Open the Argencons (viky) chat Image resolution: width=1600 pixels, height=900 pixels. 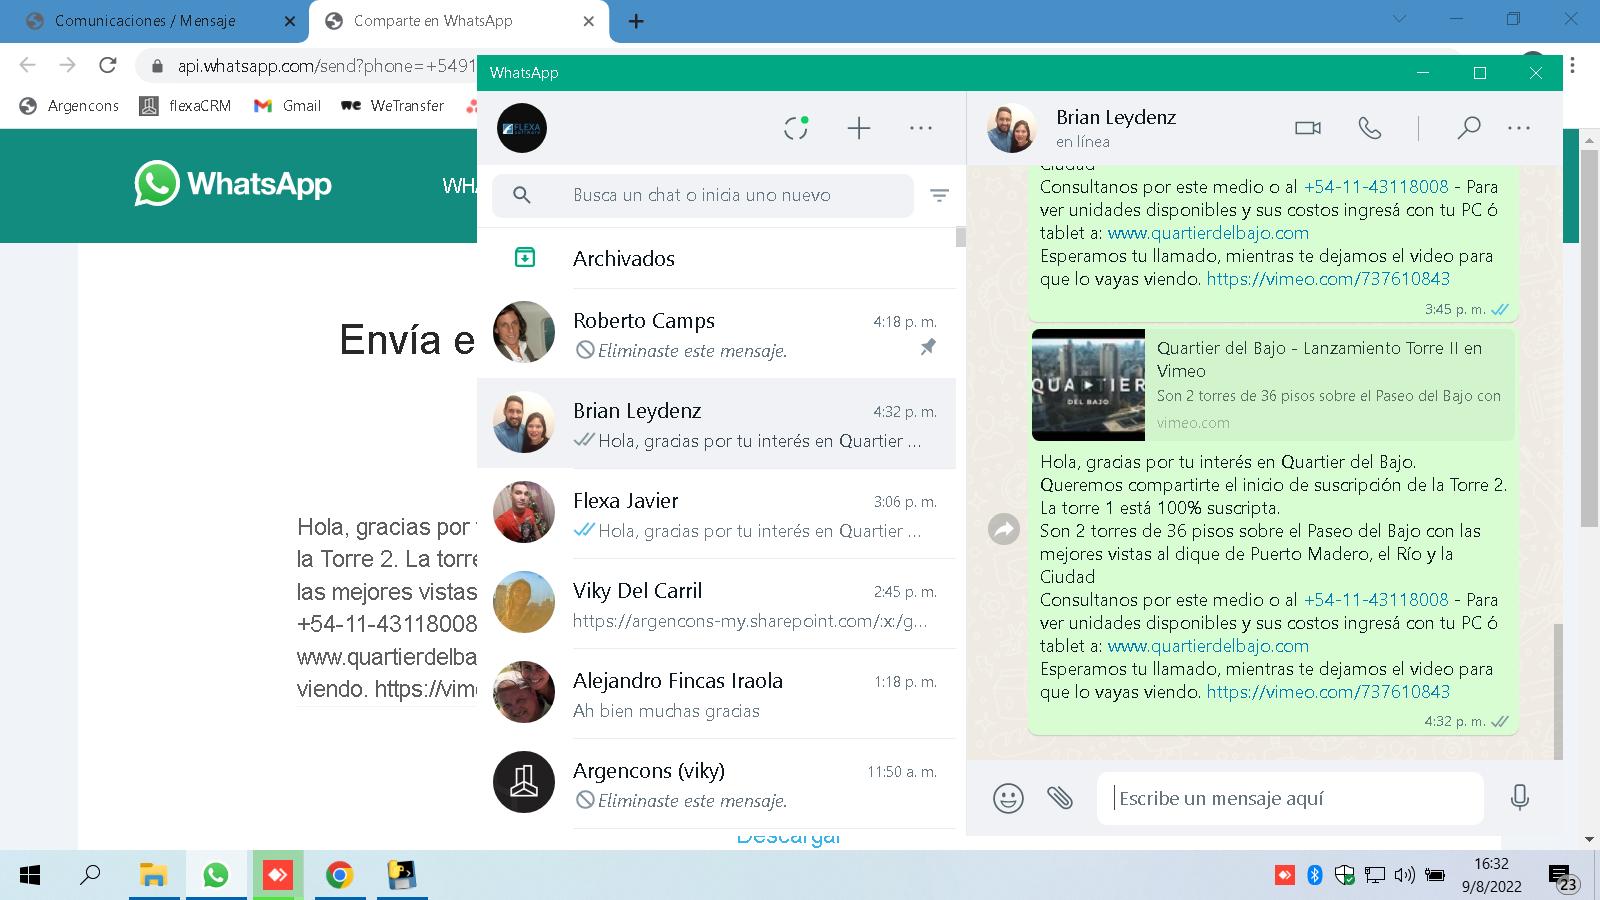716,783
